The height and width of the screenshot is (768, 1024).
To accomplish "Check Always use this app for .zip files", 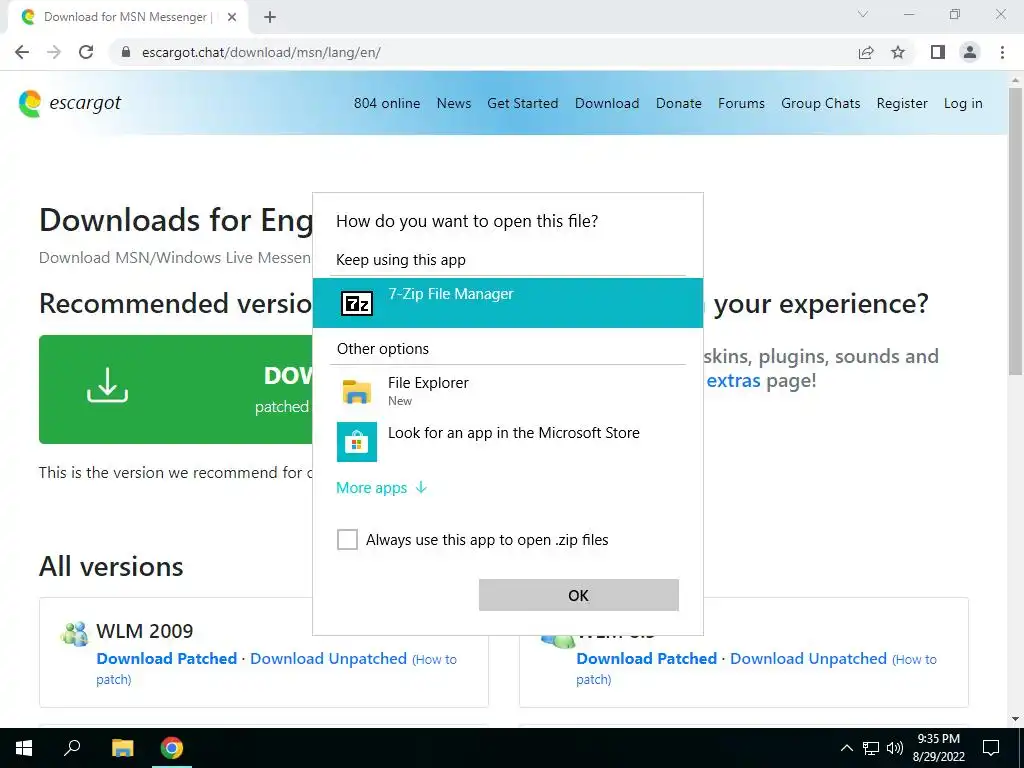I will pyautogui.click(x=347, y=539).
